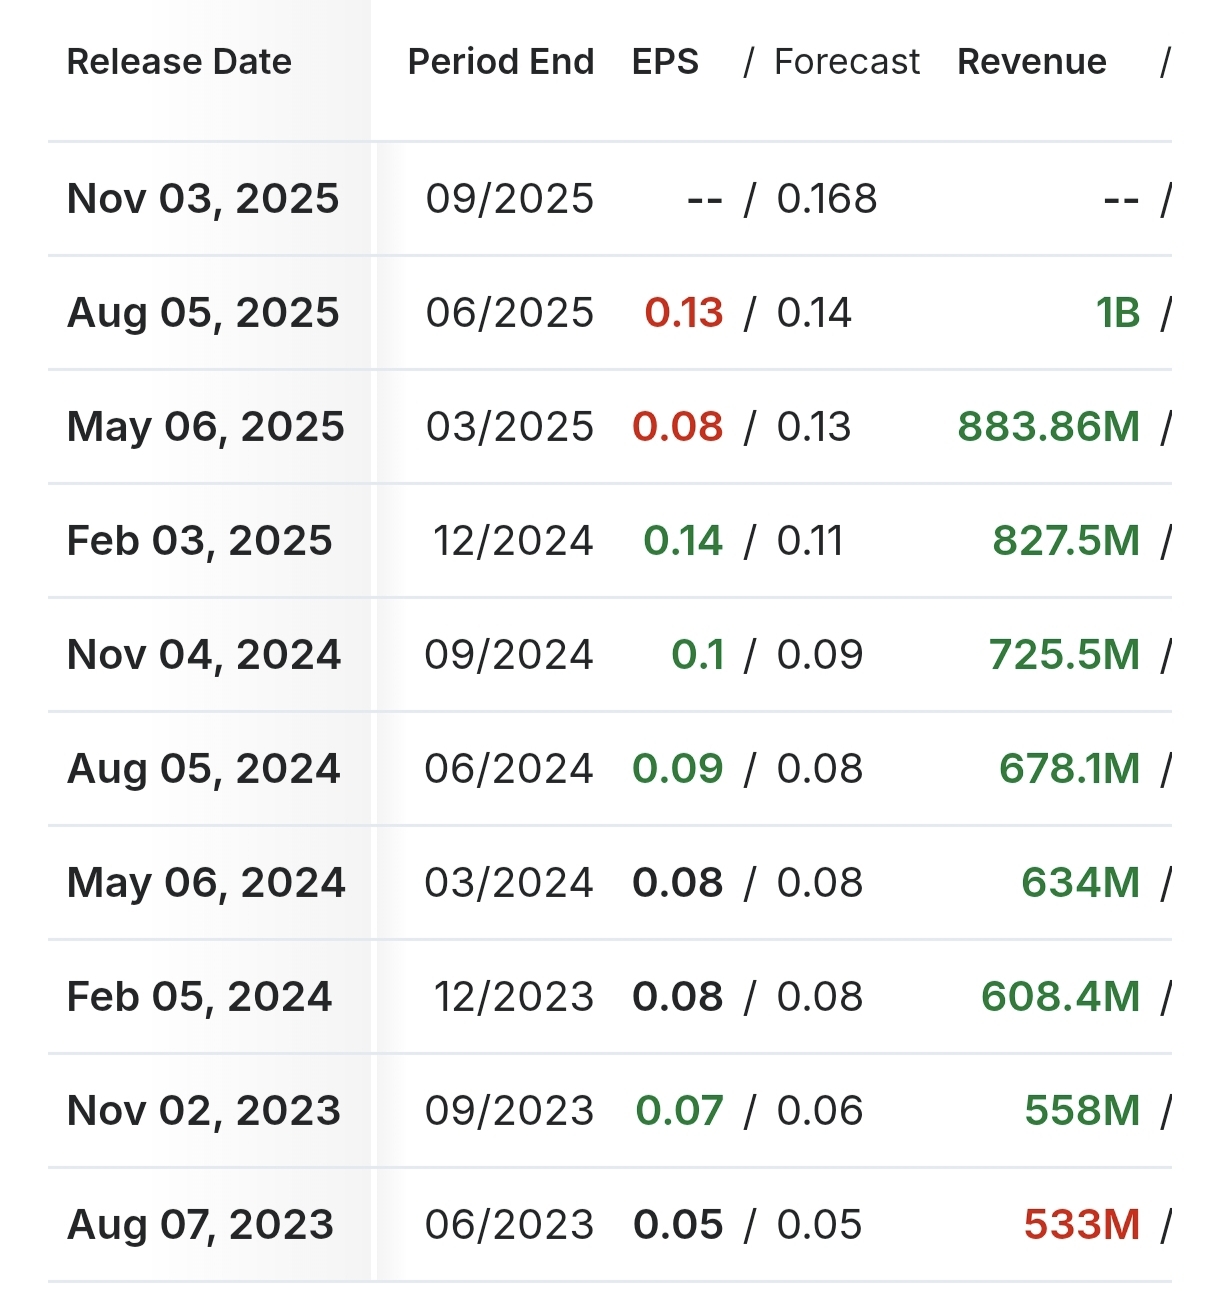Select the Aug 05, 2024 release date

pyautogui.click(x=204, y=769)
